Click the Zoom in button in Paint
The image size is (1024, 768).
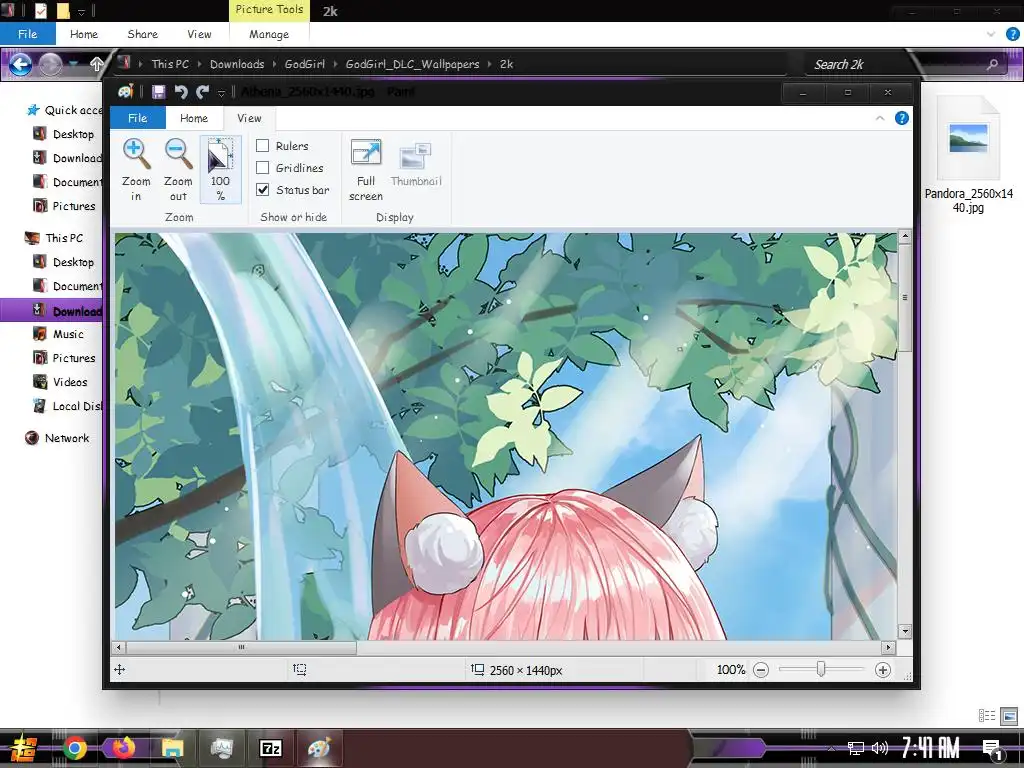136,169
